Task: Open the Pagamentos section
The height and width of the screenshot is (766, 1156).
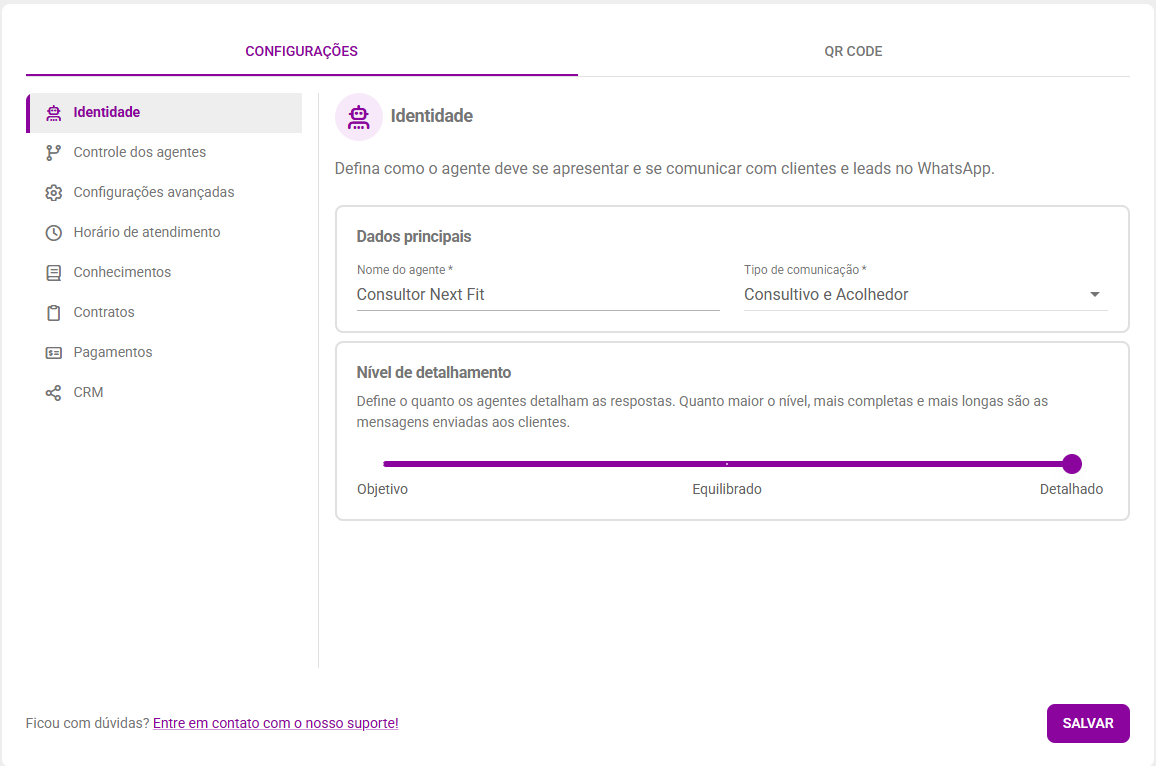Action: click(113, 352)
